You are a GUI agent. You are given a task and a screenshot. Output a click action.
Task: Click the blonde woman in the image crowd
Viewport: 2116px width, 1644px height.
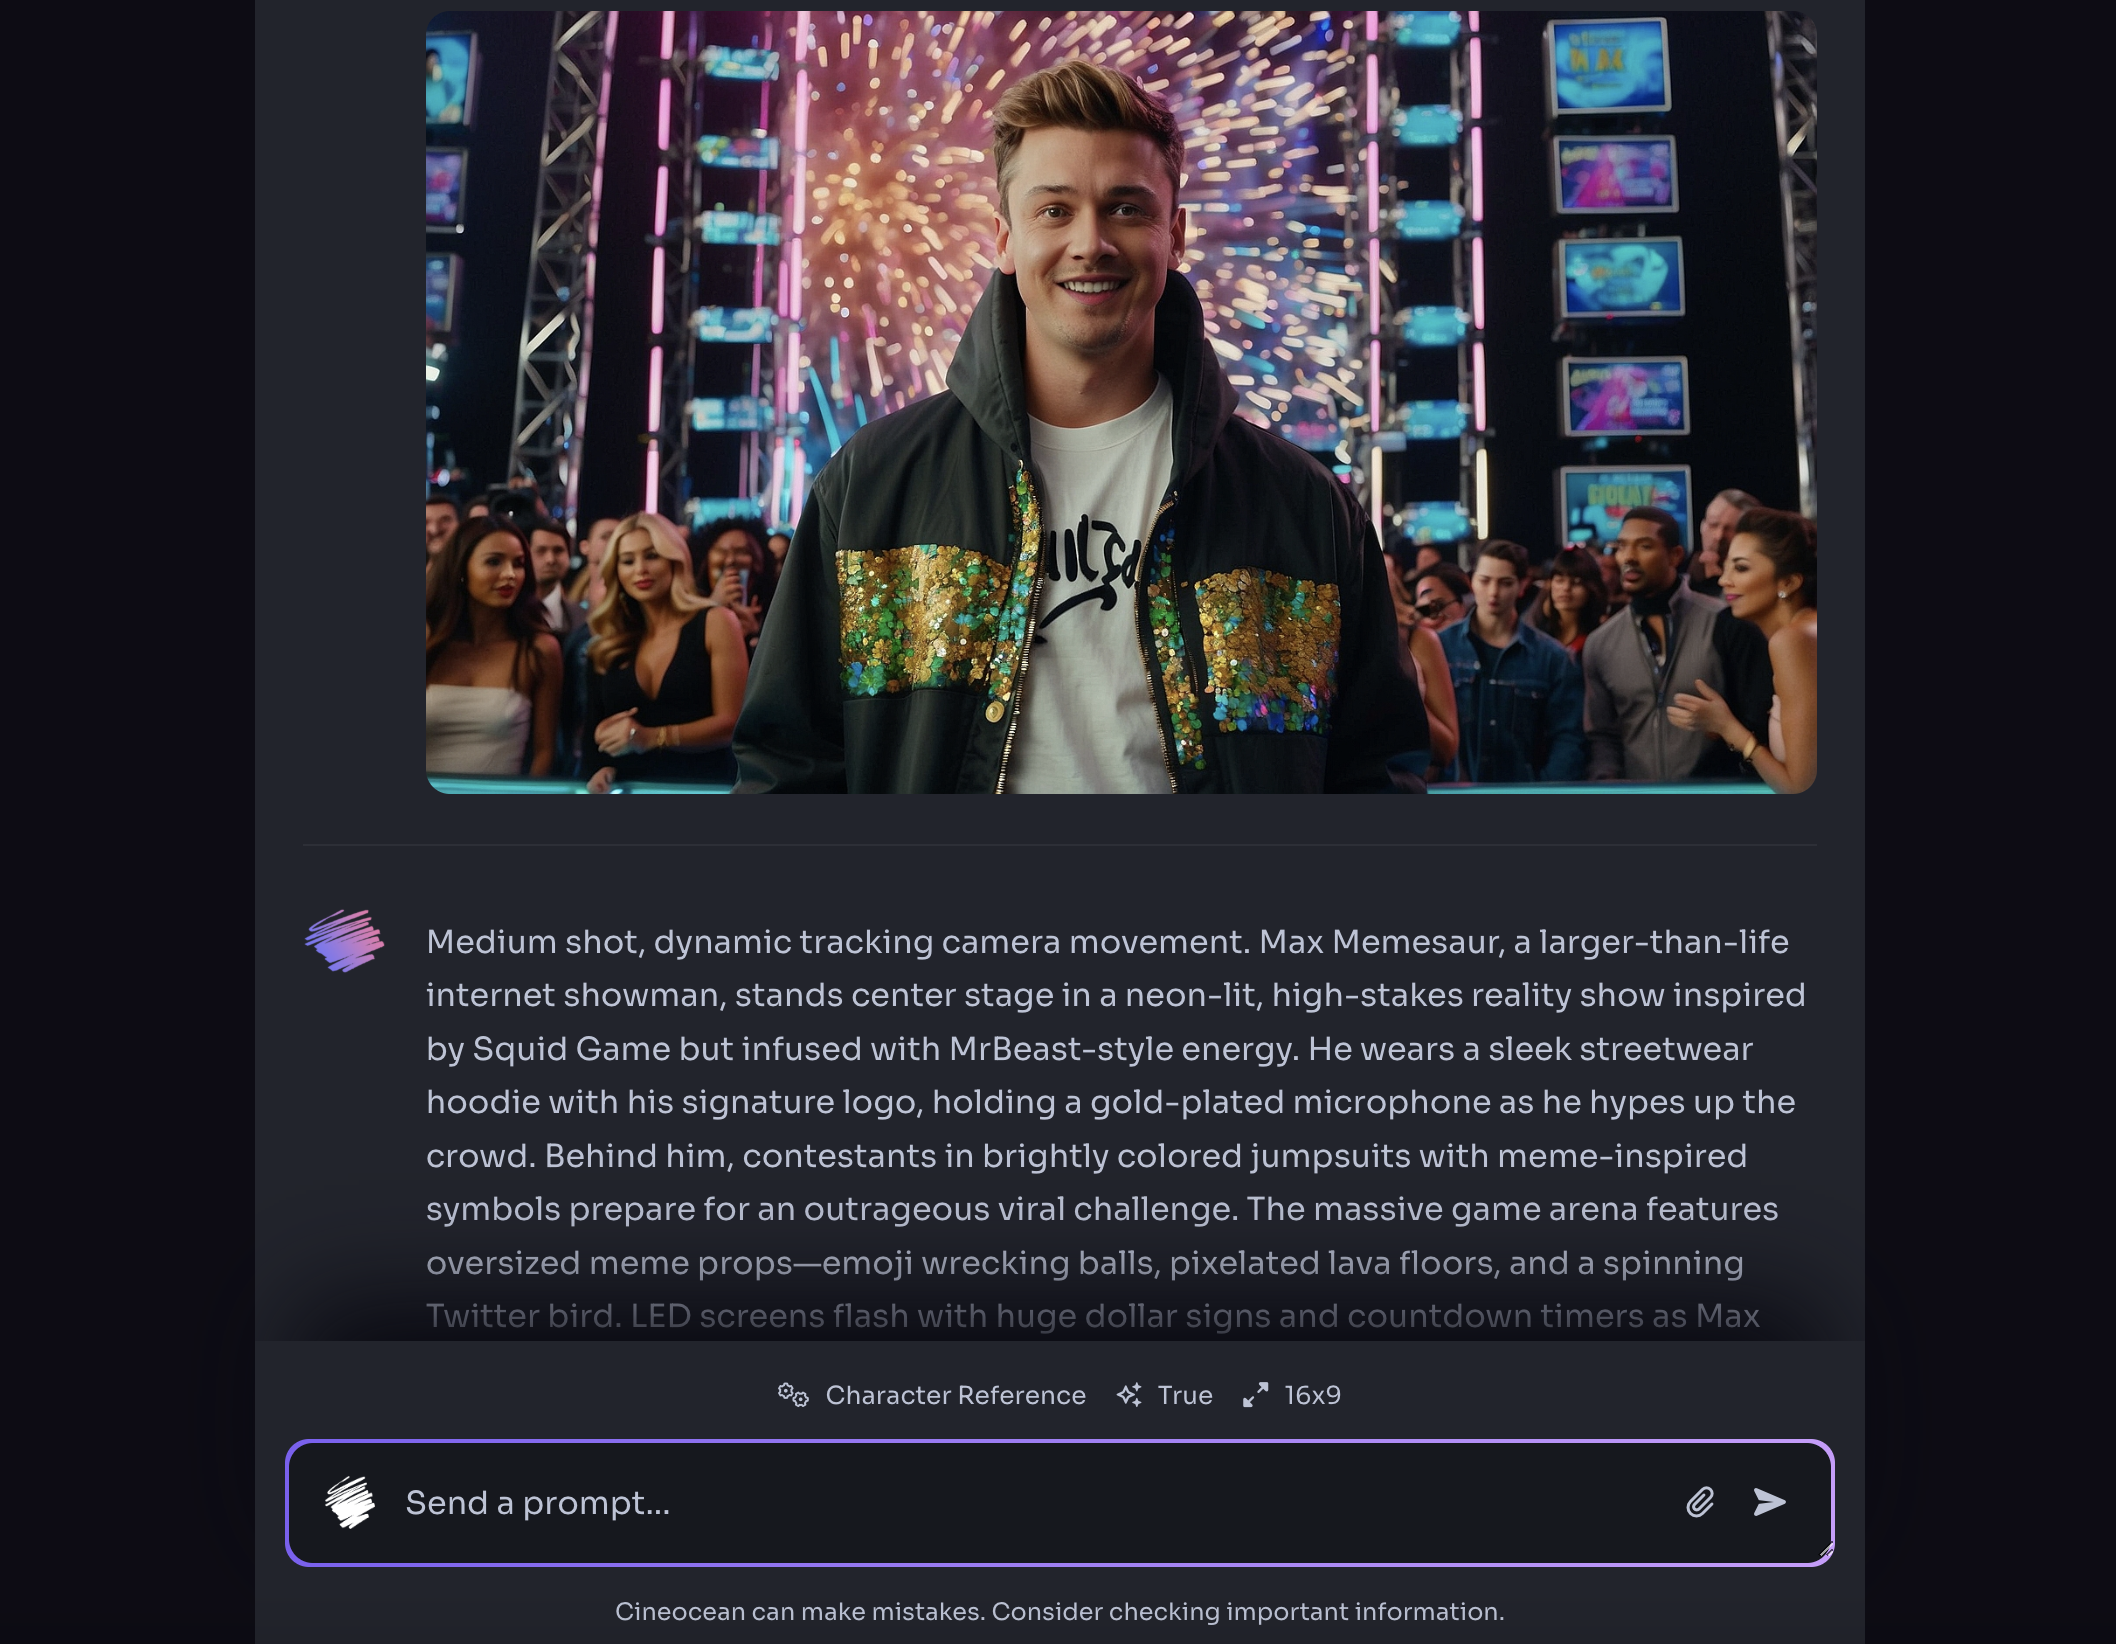[655, 640]
